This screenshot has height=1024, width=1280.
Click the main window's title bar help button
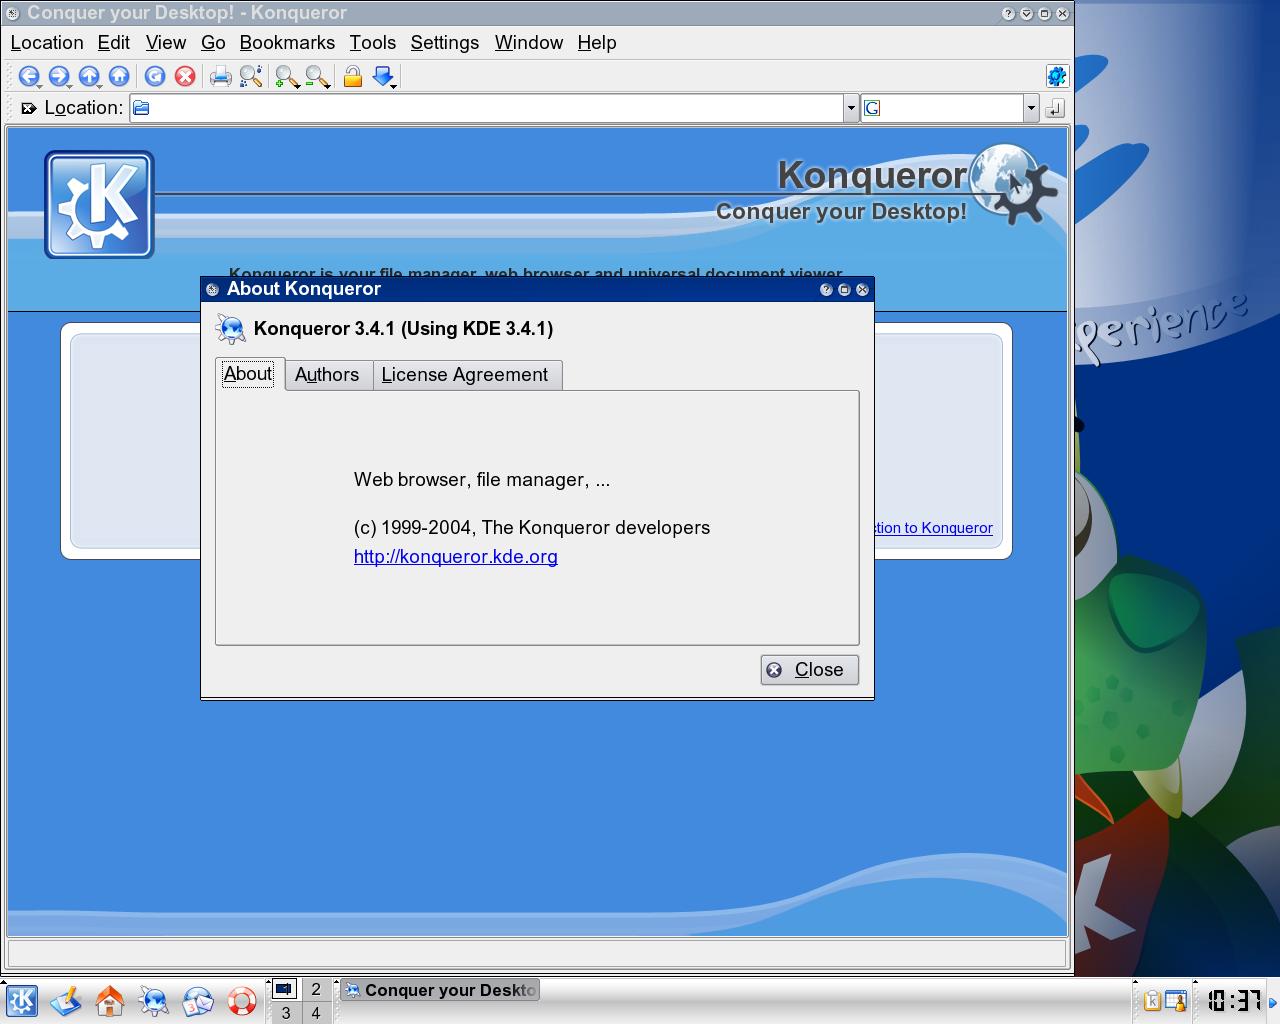pos(1008,13)
